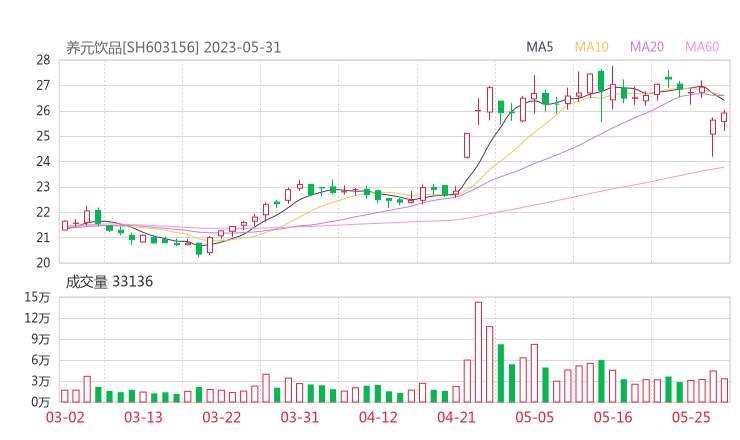Click the tallest red volume bar near 04-21

coord(479,352)
